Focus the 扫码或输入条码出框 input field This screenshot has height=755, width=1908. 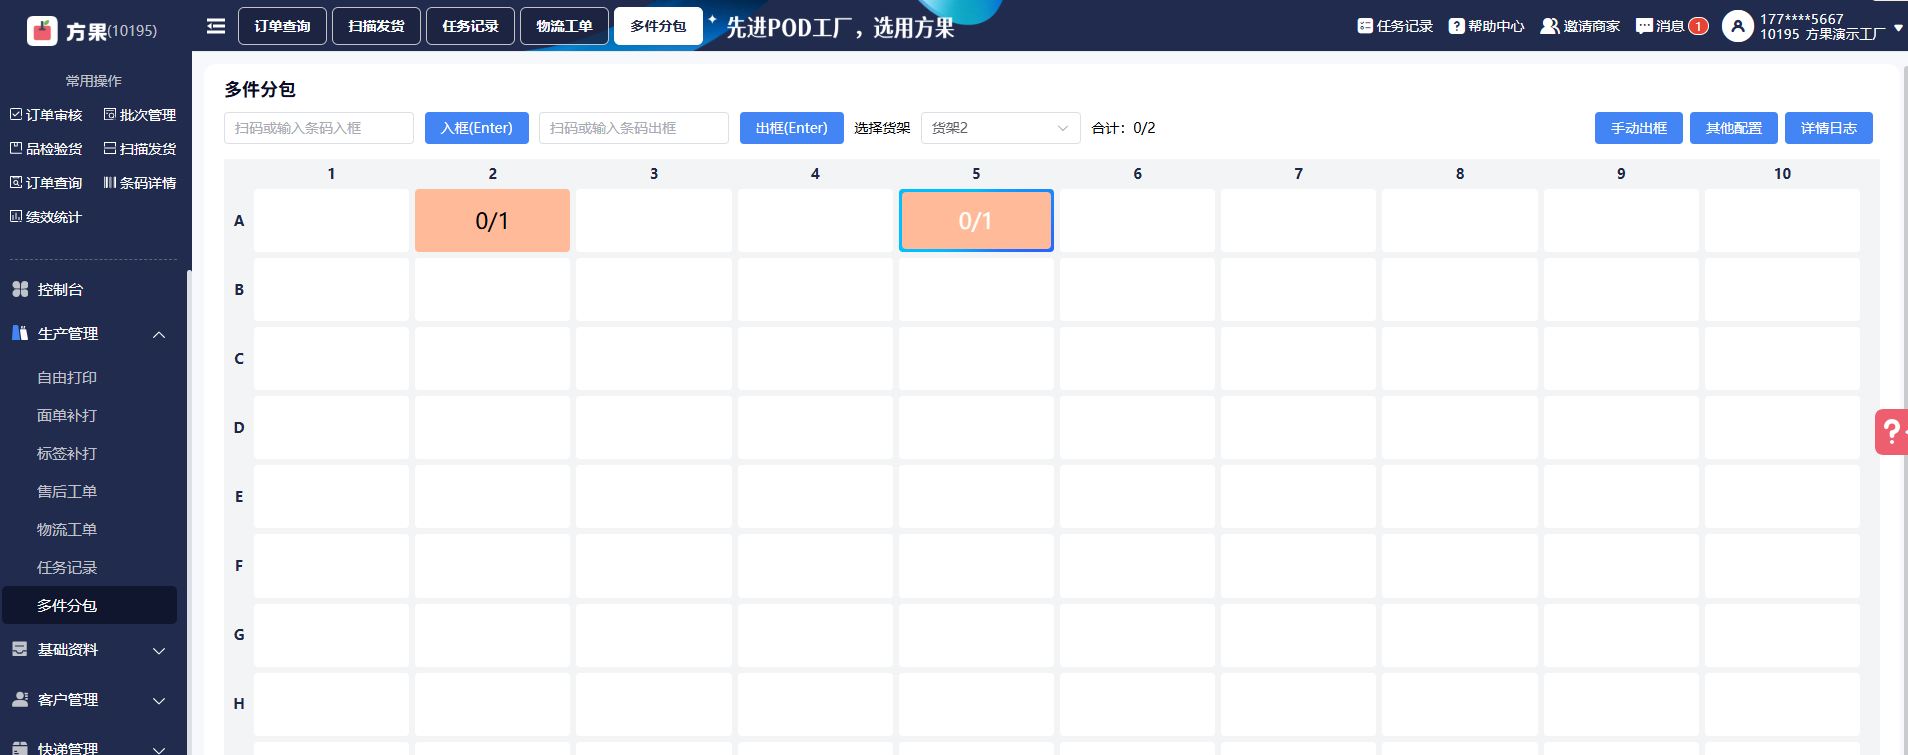tap(634, 128)
